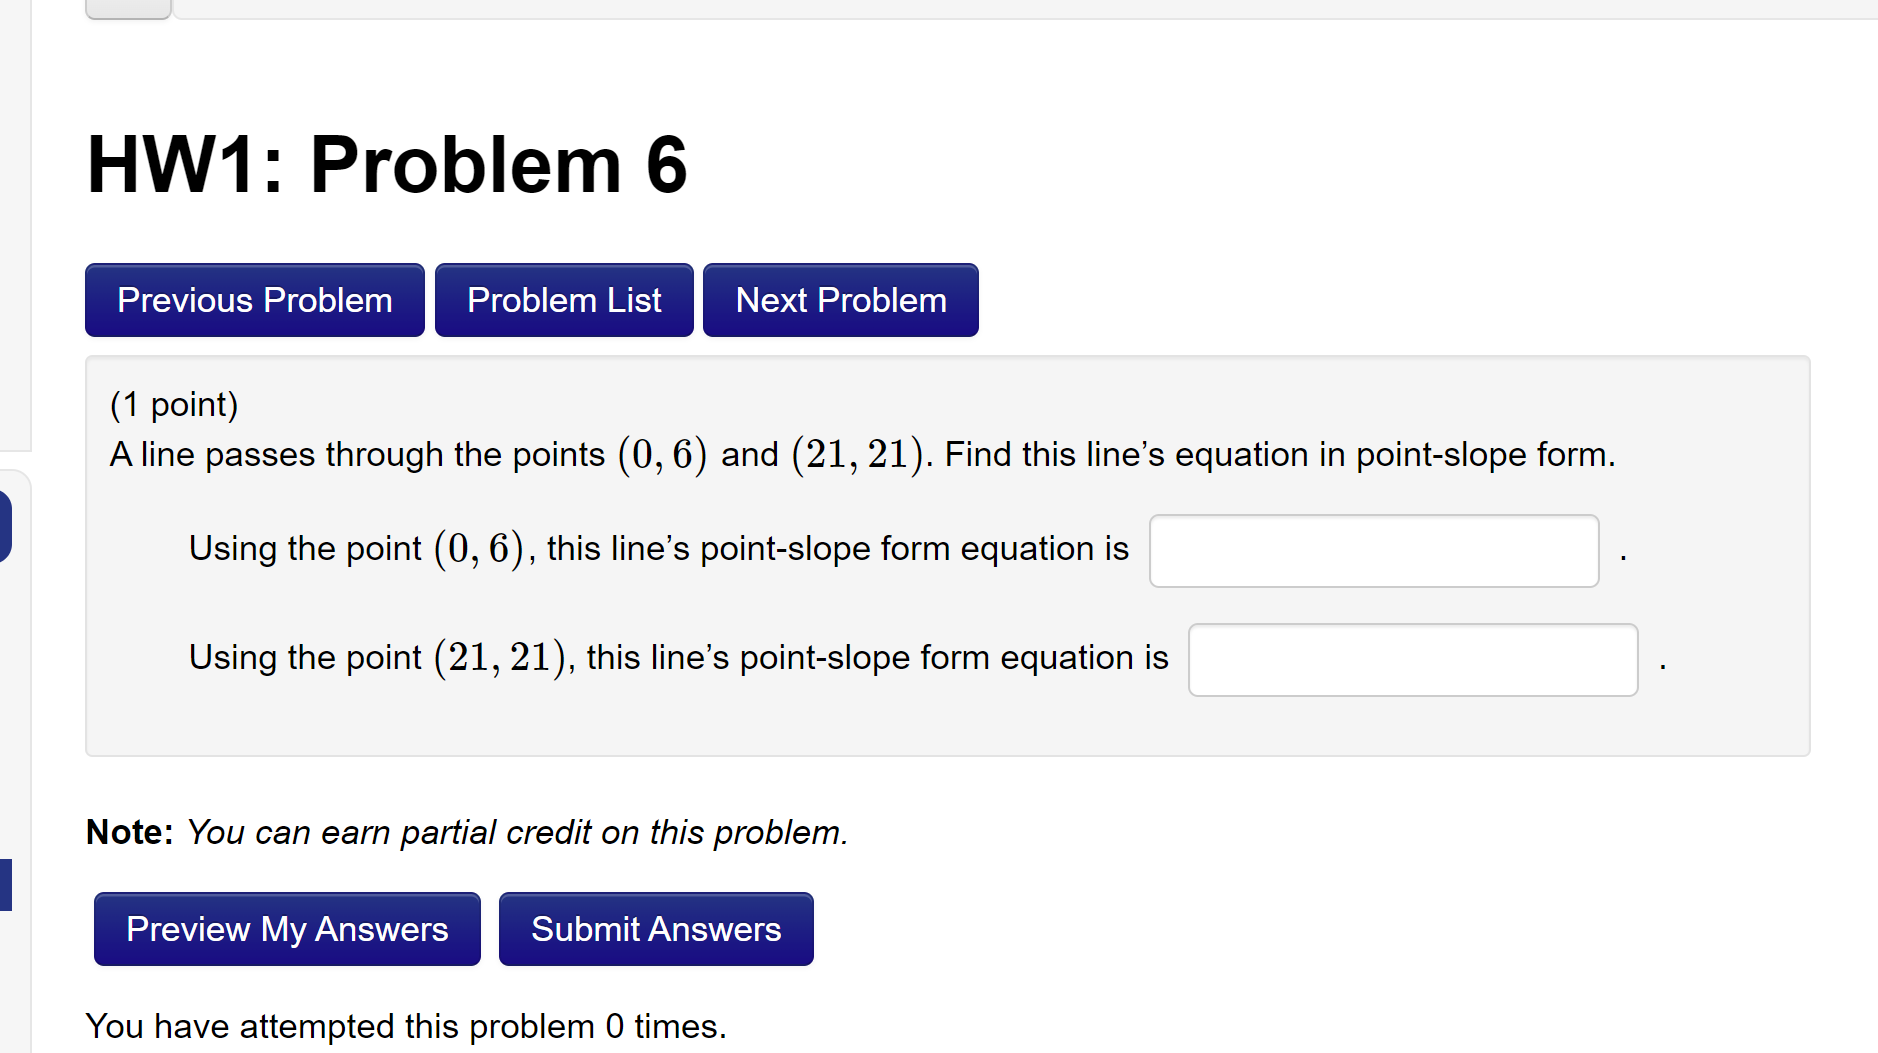Click "Submit Answers"
This screenshot has height=1053, width=1878.
click(655, 928)
